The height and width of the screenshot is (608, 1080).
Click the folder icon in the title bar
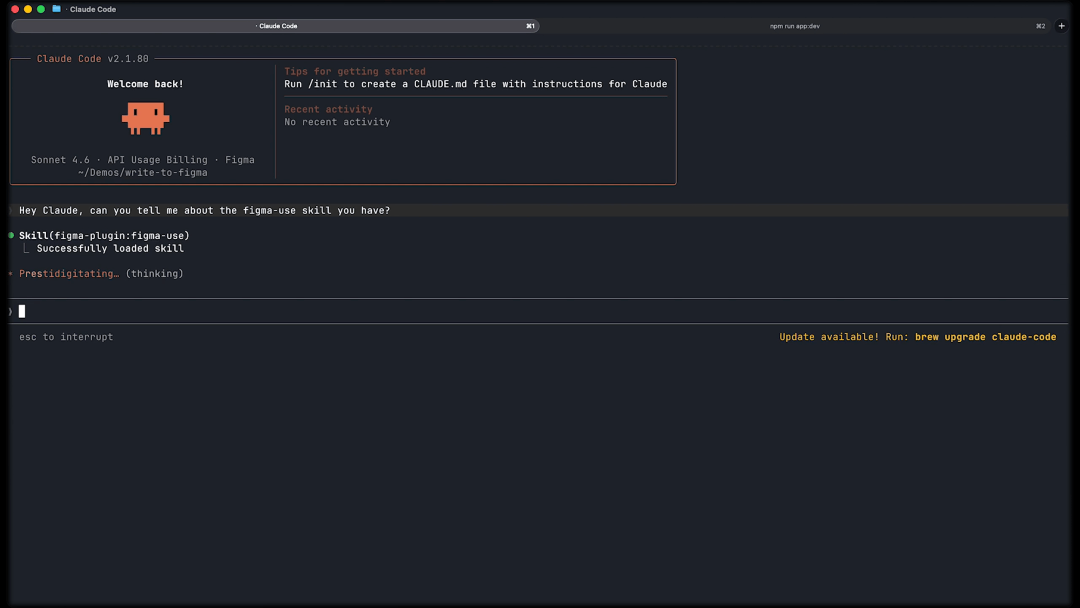pyautogui.click(x=56, y=9)
